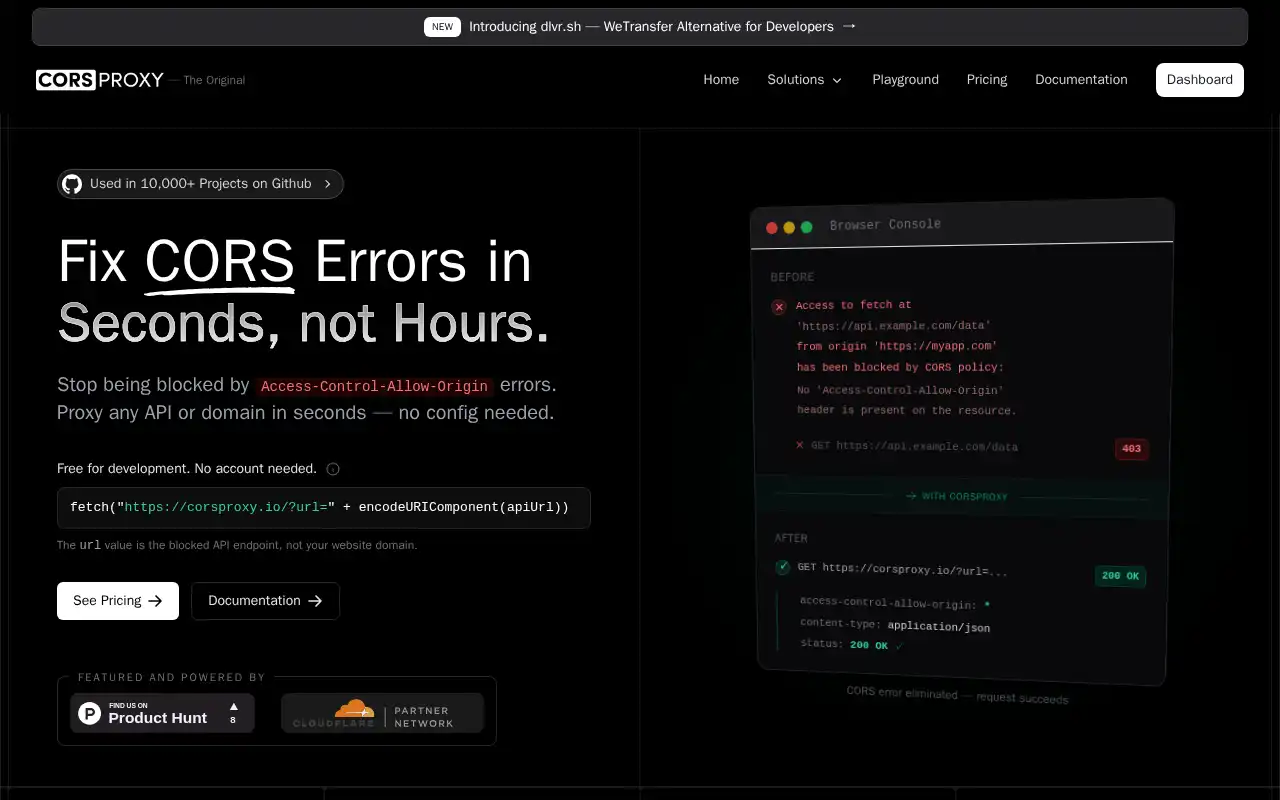Click the Product Hunt upvote triangle
Screen dimensions: 1280x800
tap(233, 706)
